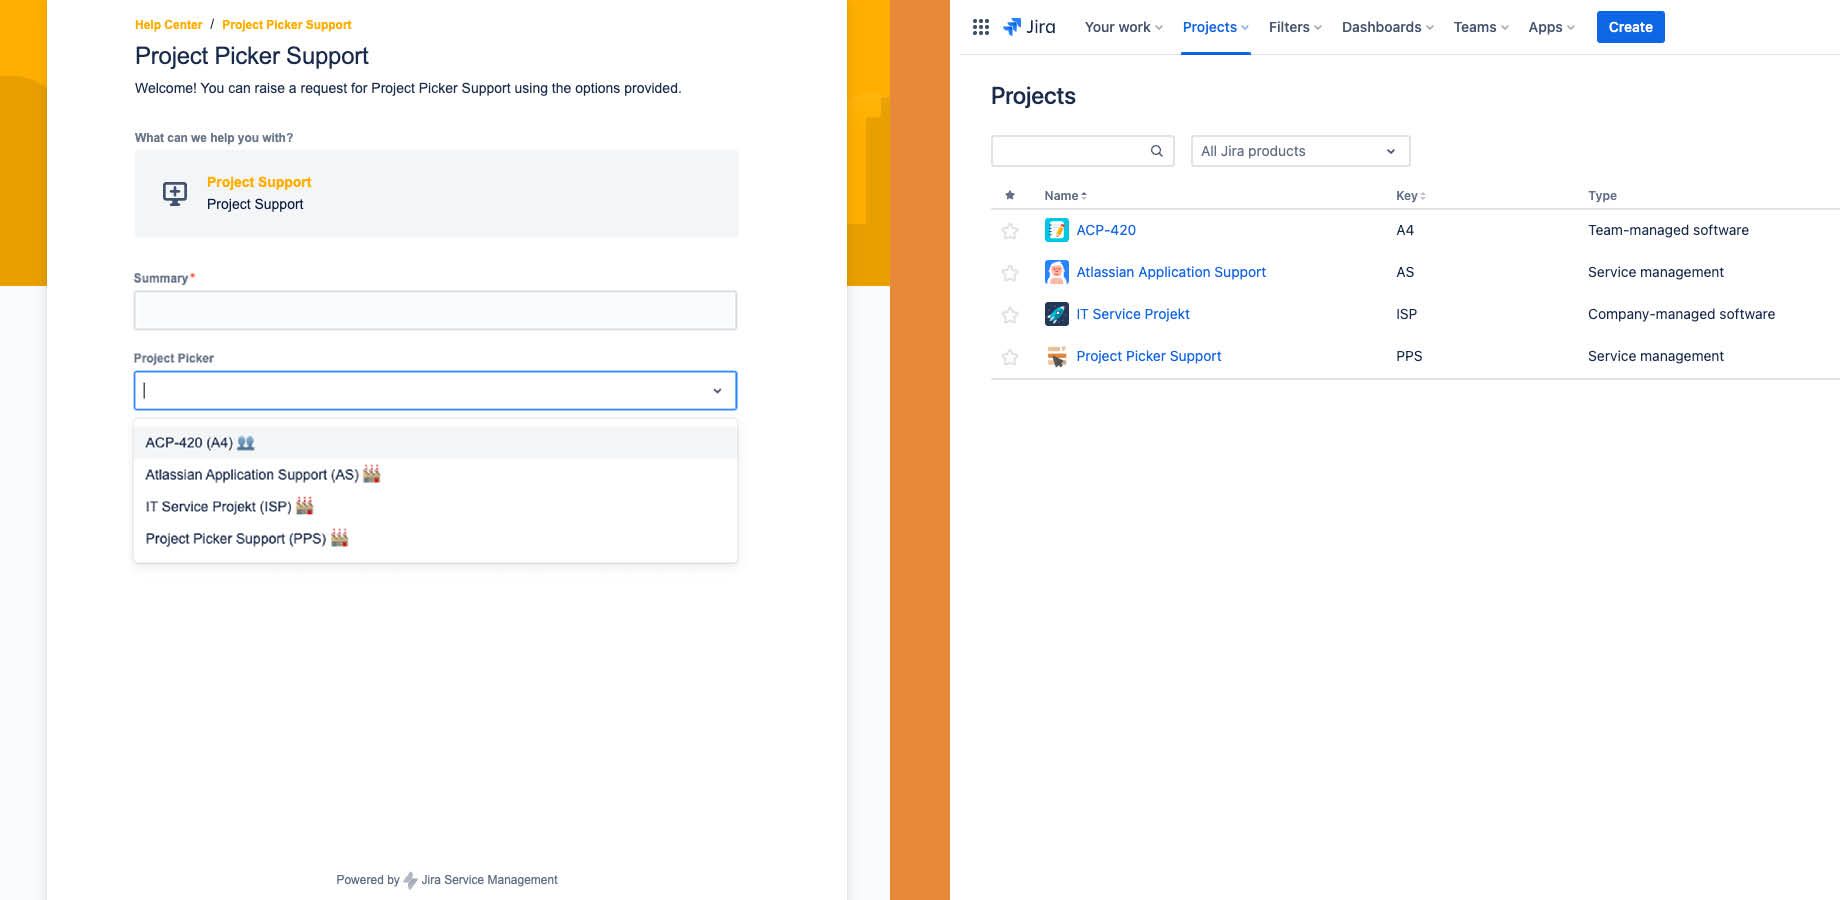Star the IT Service Projekt project
The width and height of the screenshot is (1840, 900).
point(1010,315)
